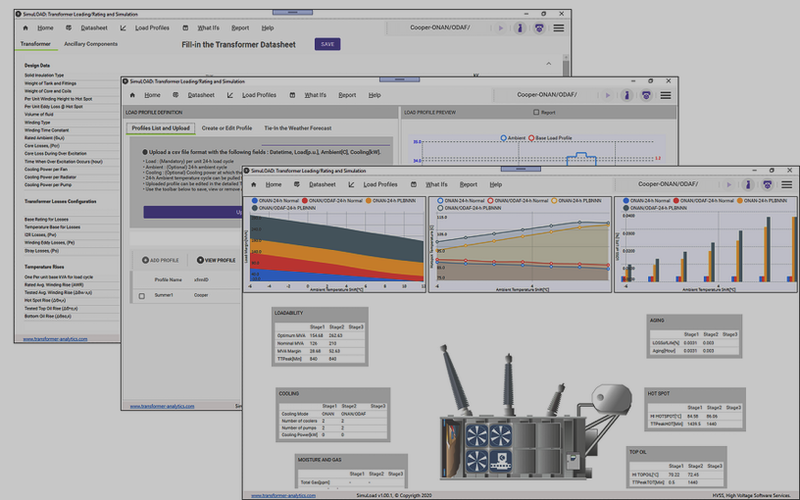800x500 pixels.
Task: Open hamburger menu in front window
Action: (x=787, y=185)
